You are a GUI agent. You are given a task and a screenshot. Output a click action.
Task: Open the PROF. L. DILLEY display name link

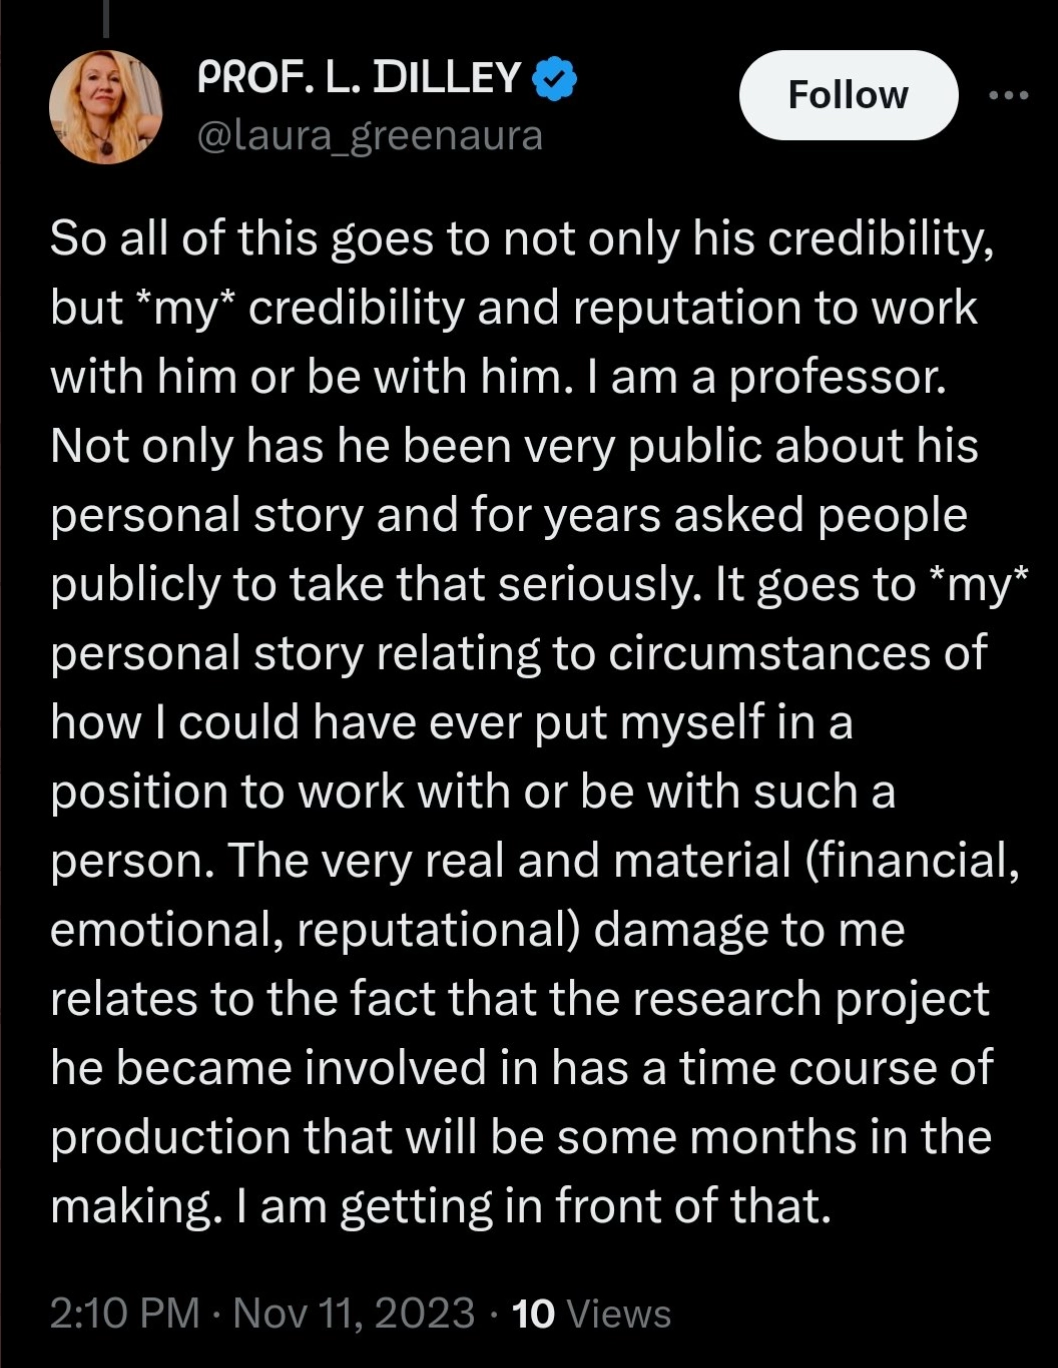(360, 78)
